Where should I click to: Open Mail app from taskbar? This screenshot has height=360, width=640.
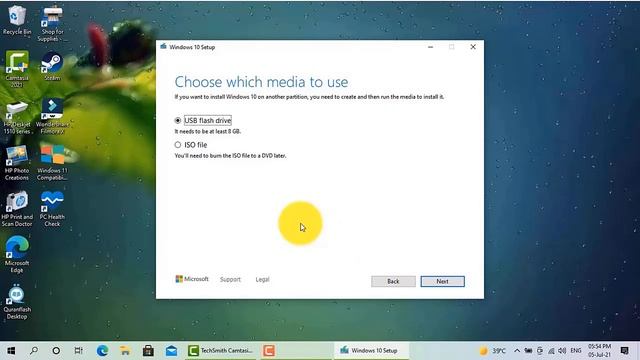point(171,351)
